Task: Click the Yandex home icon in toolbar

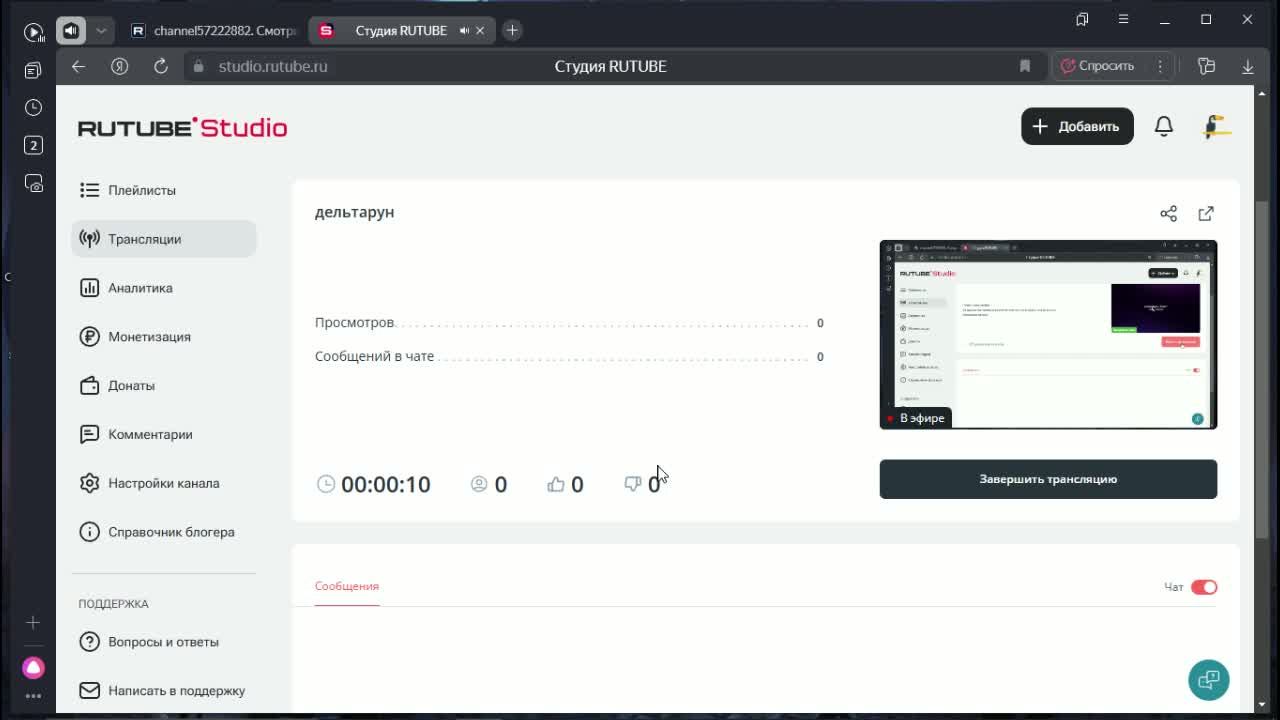Action: (x=120, y=66)
